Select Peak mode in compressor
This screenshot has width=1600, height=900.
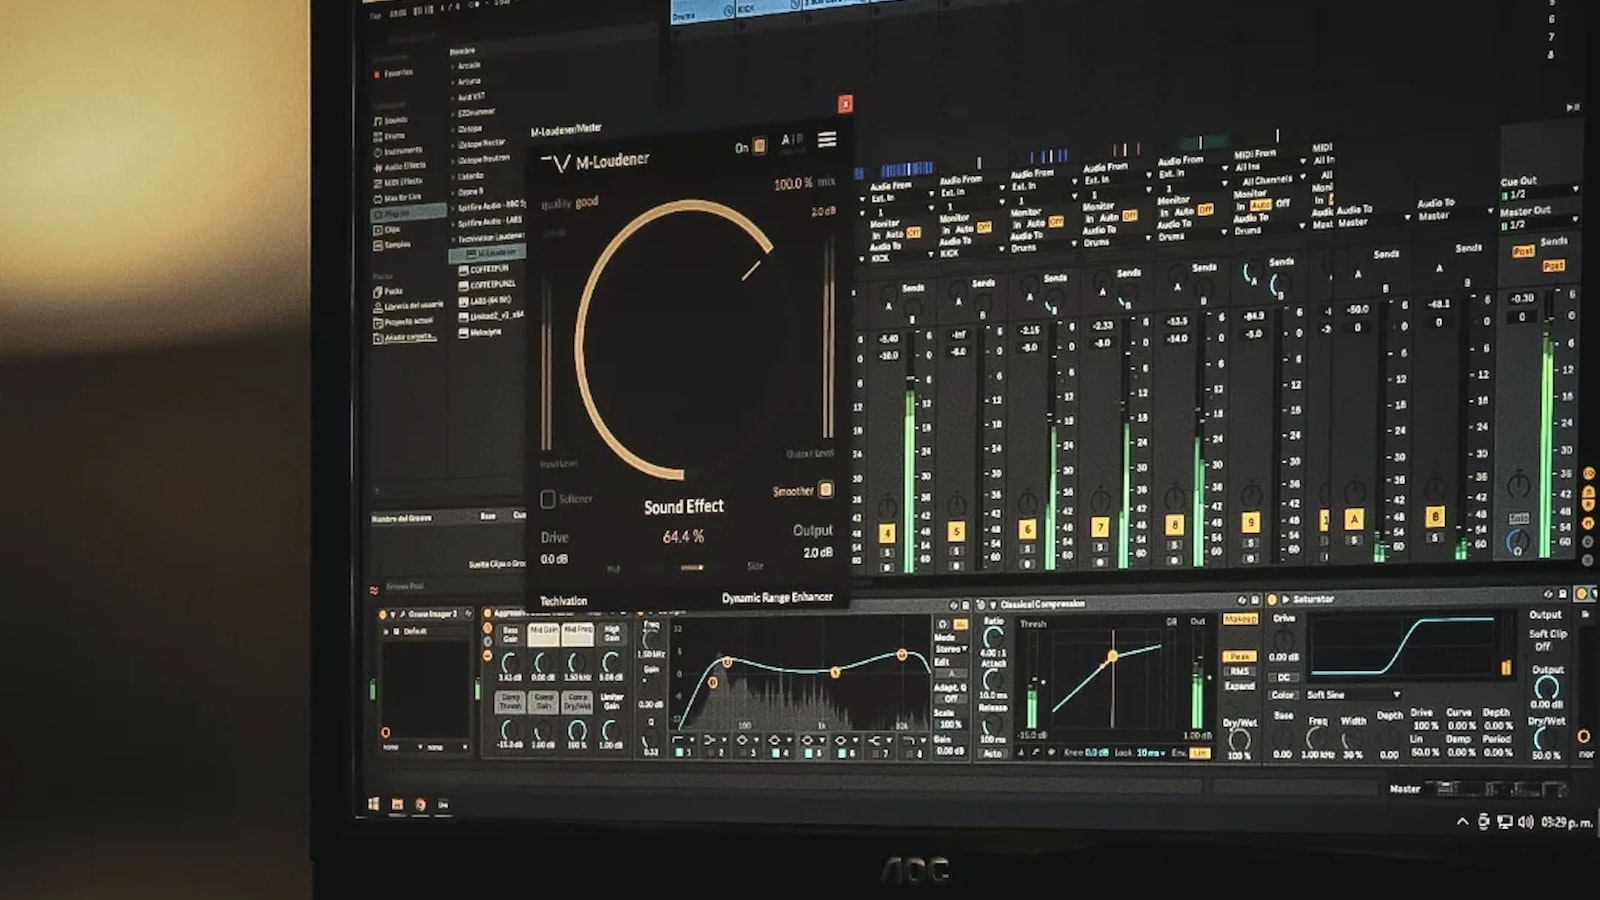click(x=1240, y=657)
